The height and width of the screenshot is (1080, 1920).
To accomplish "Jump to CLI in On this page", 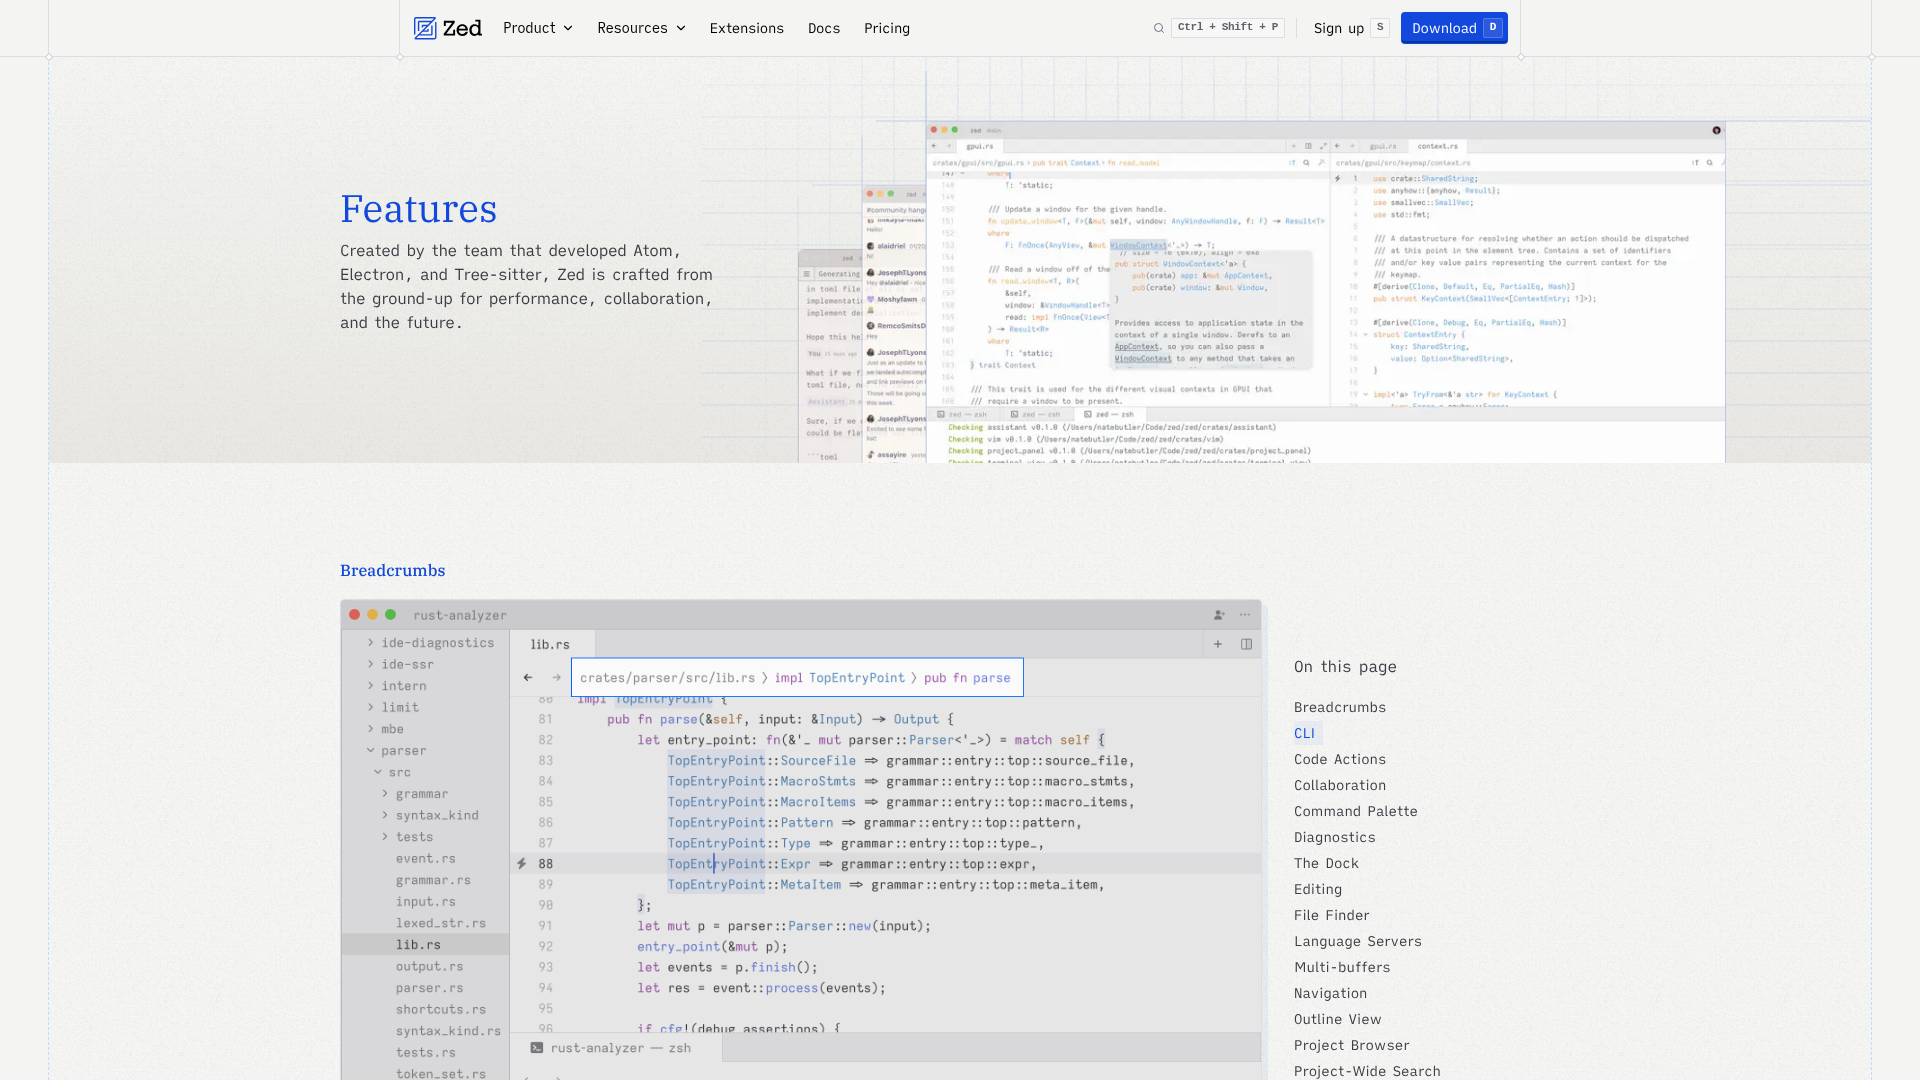I will click(x=1304, y=733).
